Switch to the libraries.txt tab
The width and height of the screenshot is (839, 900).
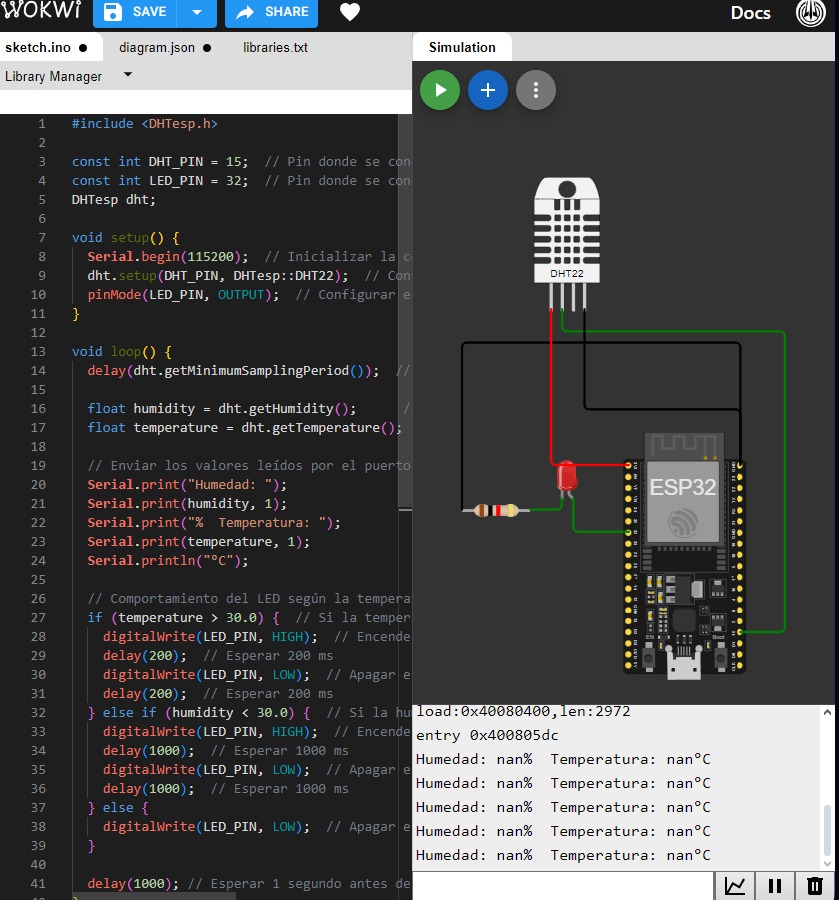point(275,47)
